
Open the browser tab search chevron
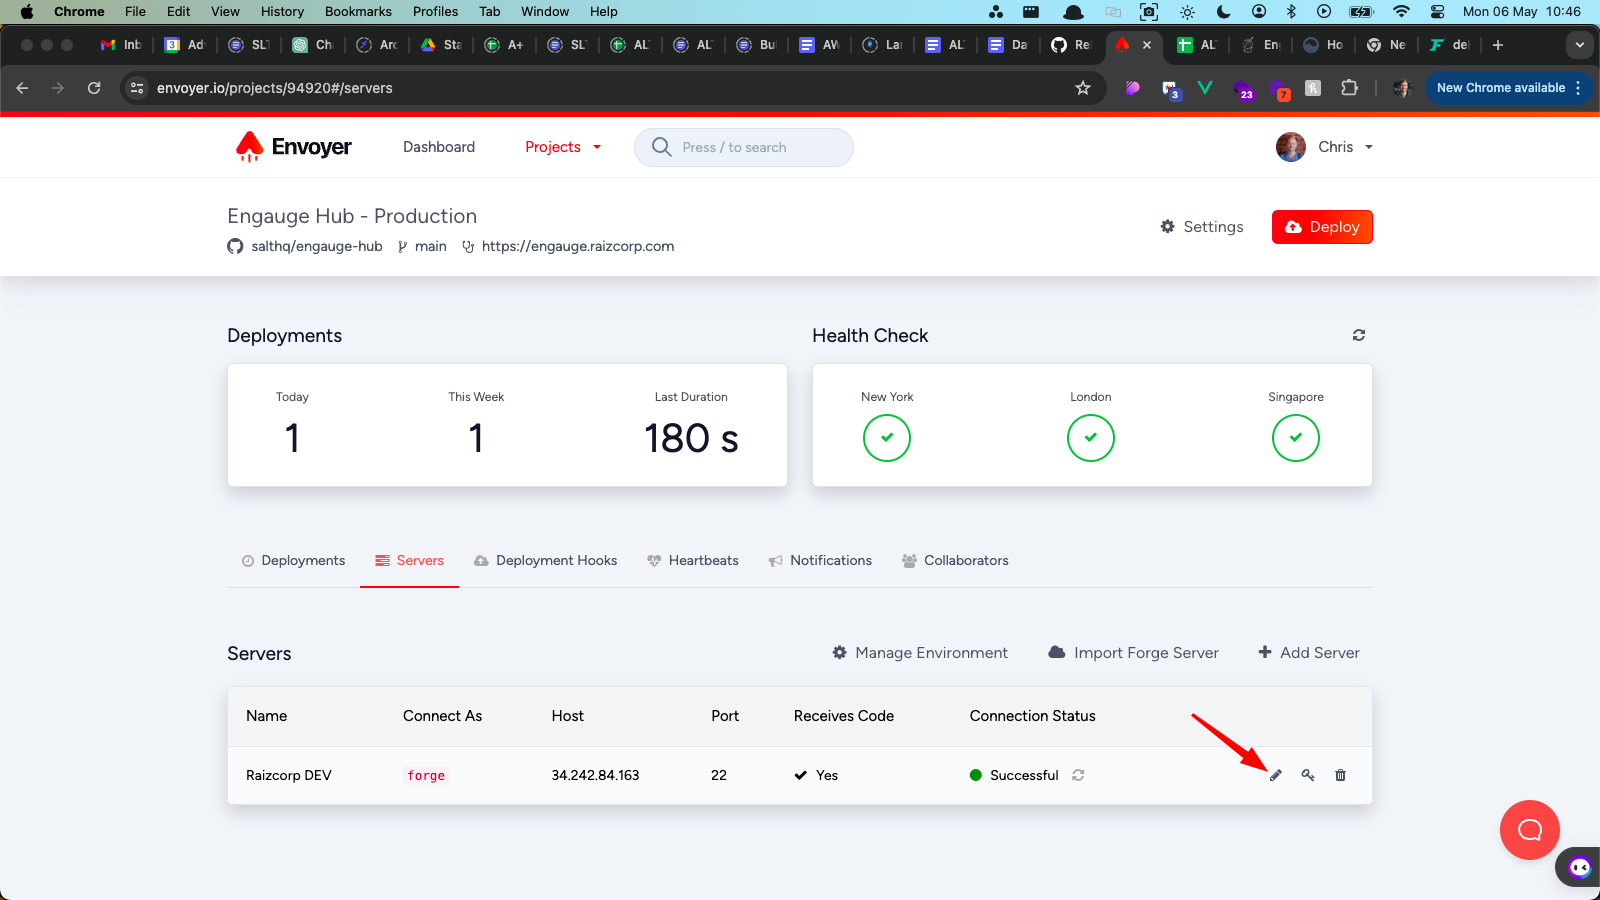1580,45
